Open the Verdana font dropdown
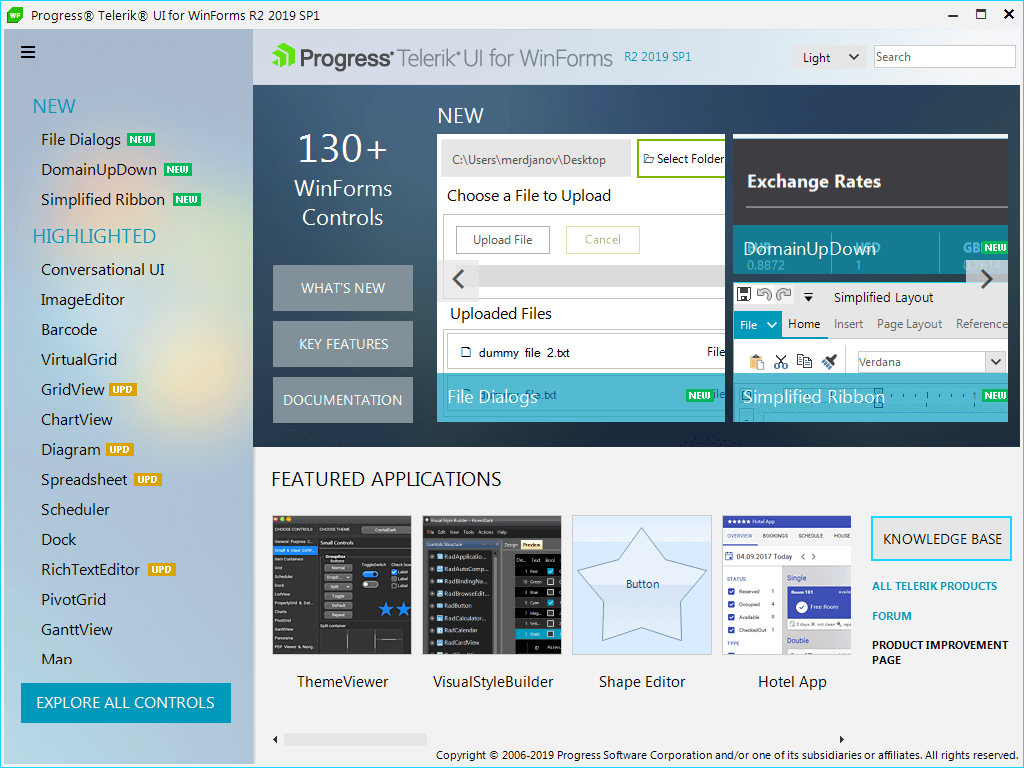The height and width of the screenshot is (768, 1024). point(994,362)
